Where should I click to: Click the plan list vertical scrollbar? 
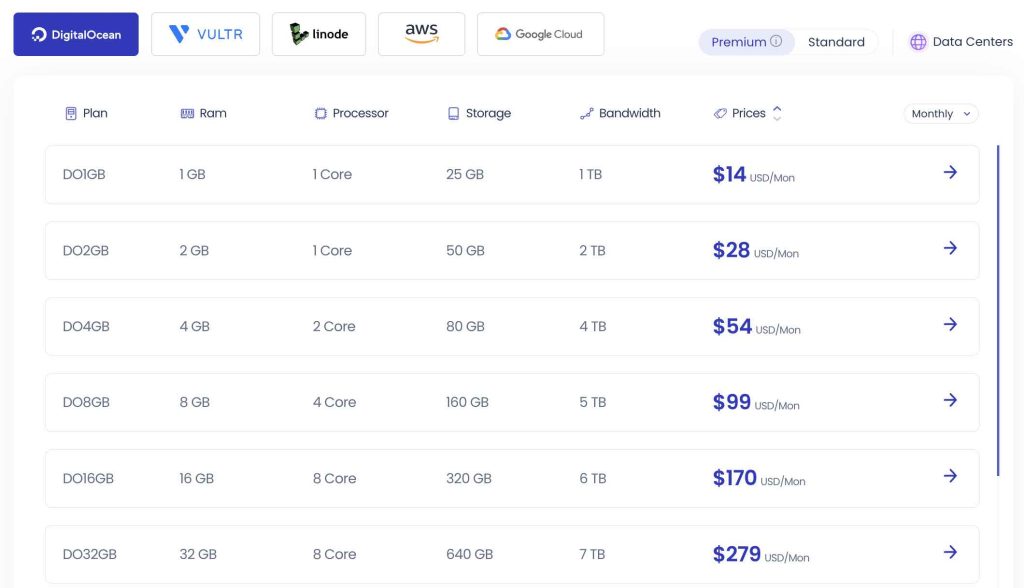998,310
